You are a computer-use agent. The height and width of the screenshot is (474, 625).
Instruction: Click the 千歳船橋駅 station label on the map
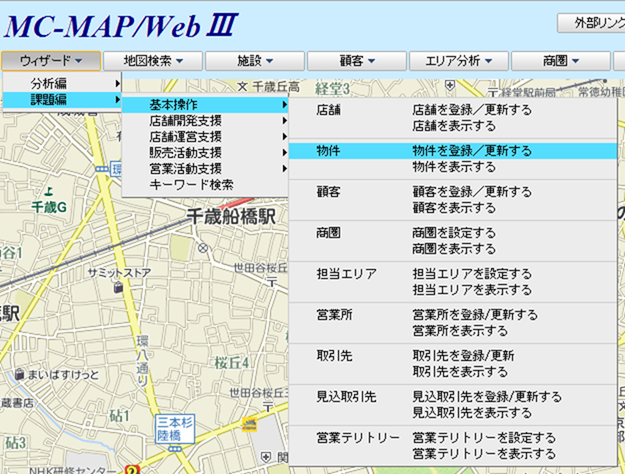point(234,217)
